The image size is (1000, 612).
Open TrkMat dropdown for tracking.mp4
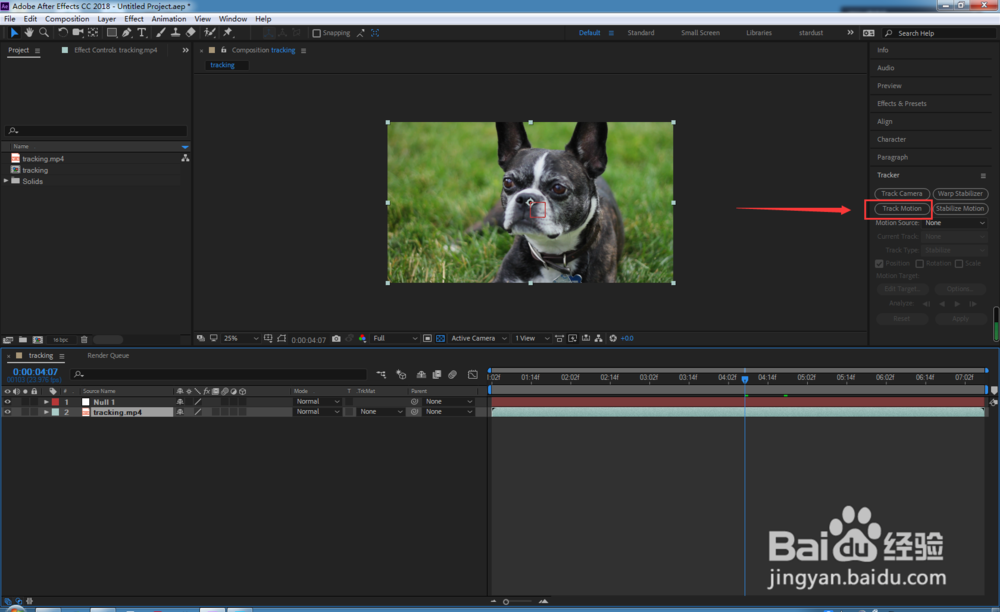click(381, 412)
